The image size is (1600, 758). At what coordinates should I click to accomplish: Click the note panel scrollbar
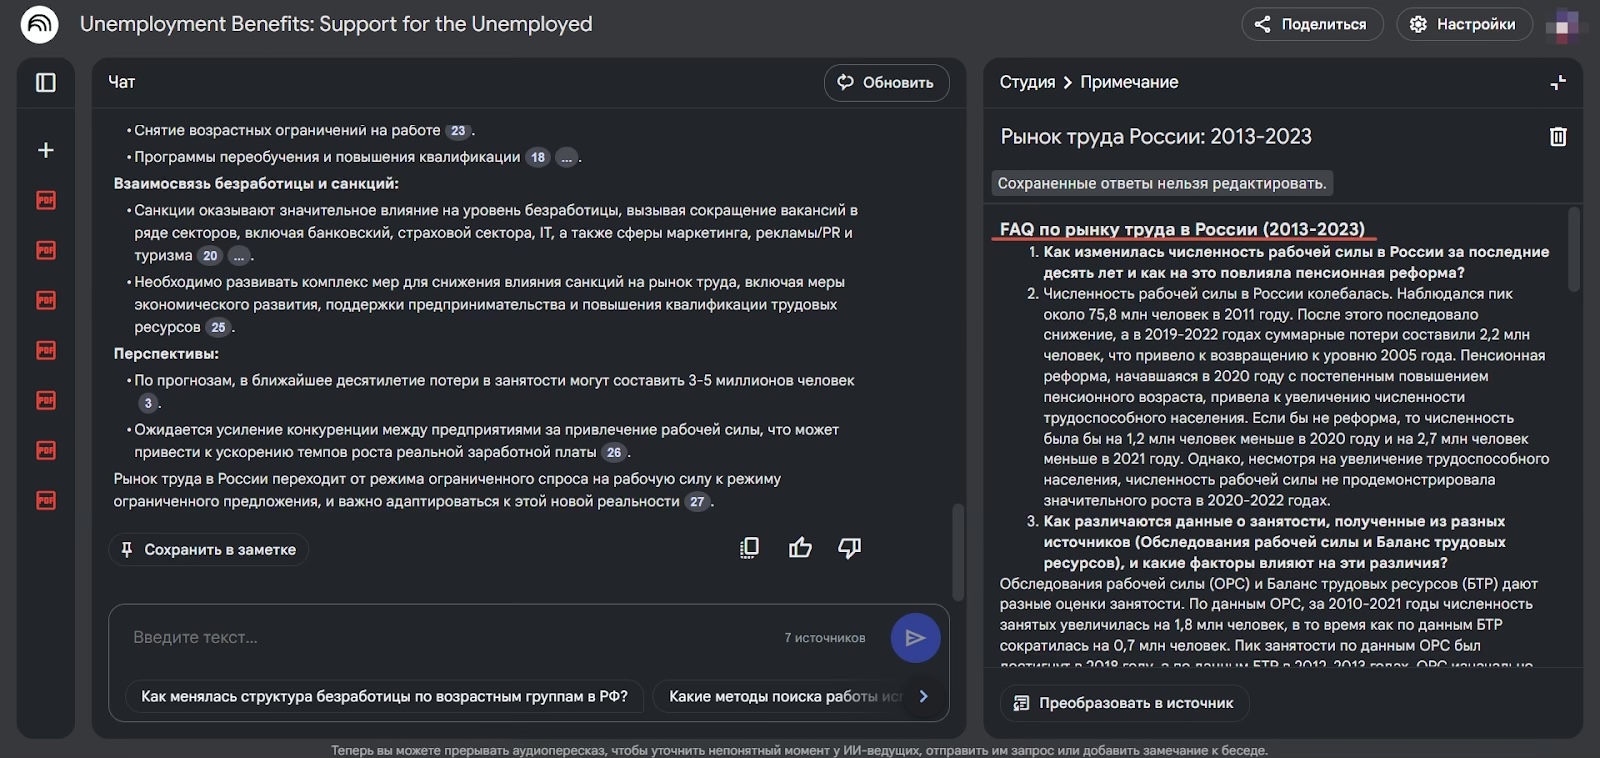coord(1573,250)
